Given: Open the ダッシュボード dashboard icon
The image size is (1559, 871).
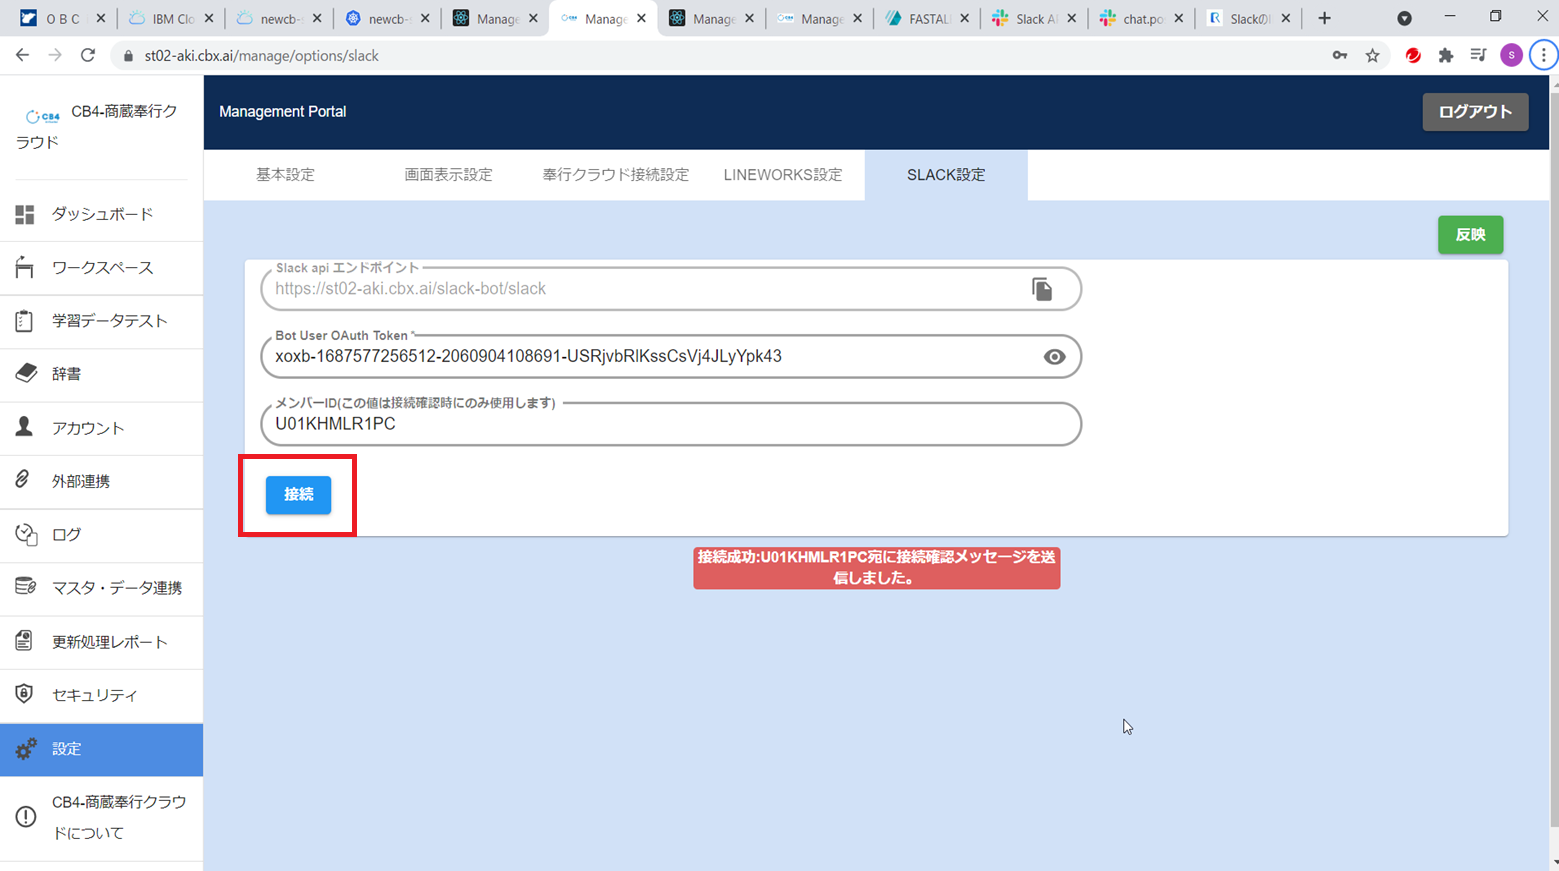Looking at the screenshot, I should [25, 214].
